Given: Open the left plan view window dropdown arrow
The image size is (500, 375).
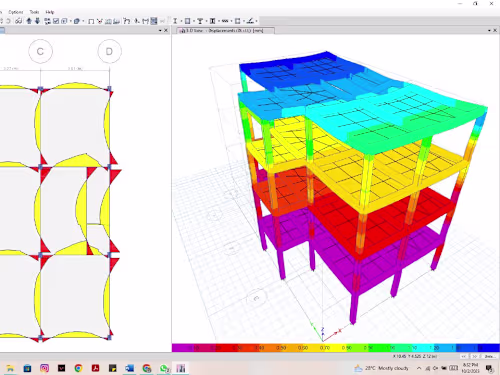Looking at the screenshot, I should pos(160,30).
